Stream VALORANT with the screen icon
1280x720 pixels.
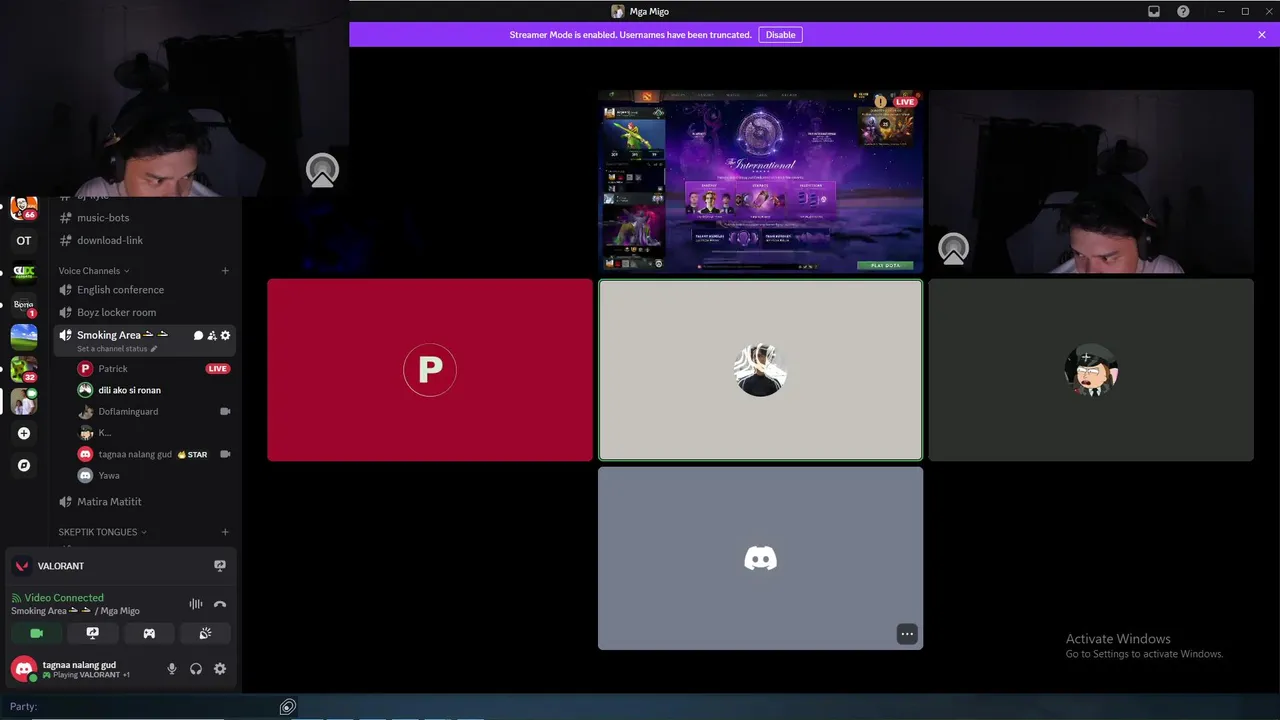click(x=220, y=566)
